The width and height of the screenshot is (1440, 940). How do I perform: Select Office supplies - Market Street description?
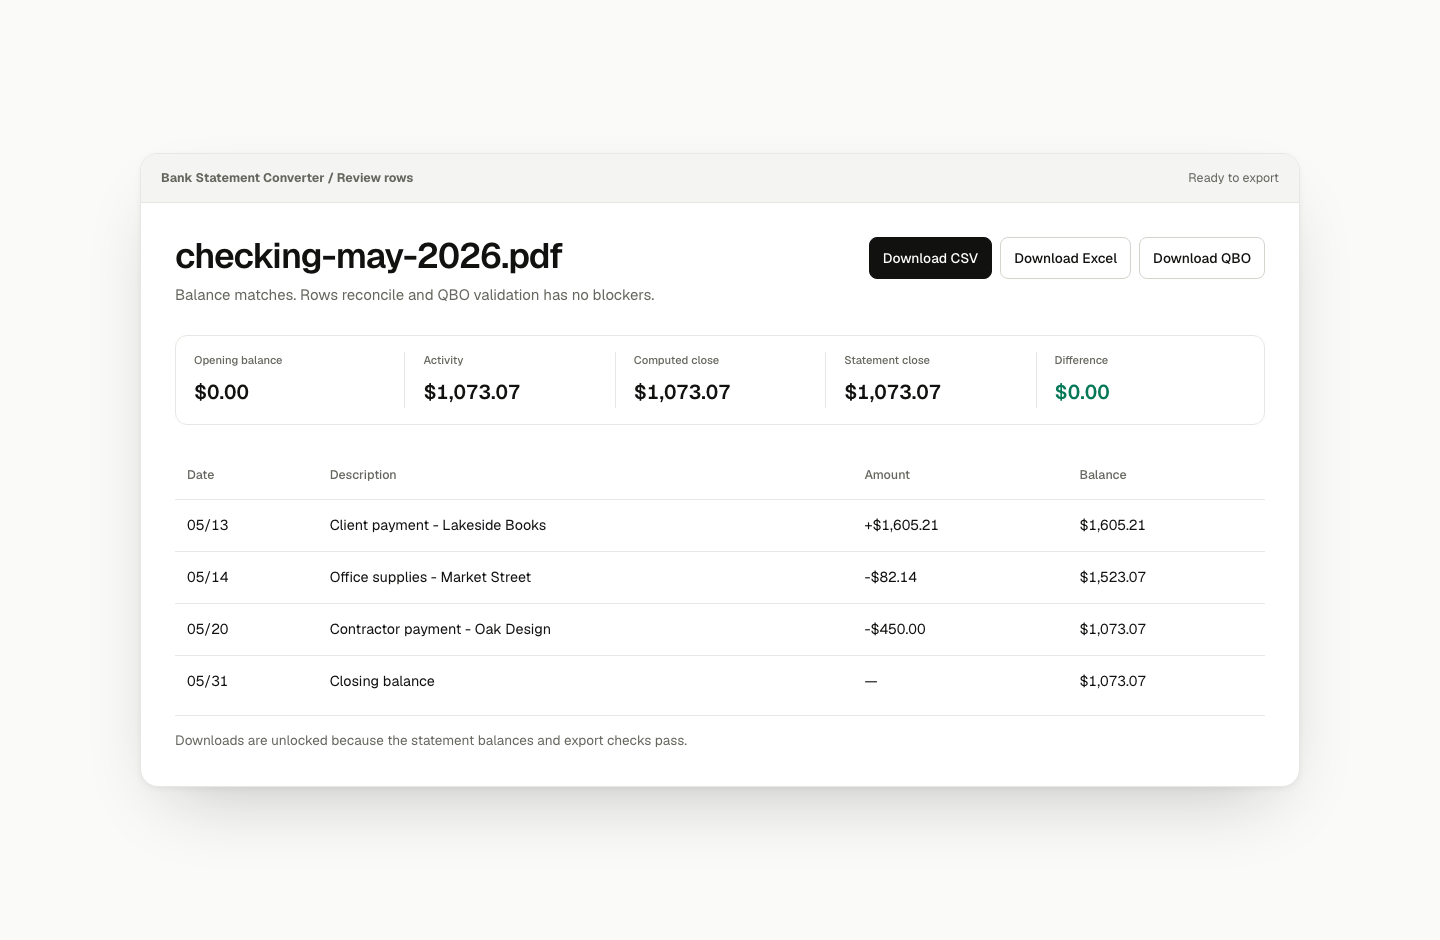(x=430, y=577)
